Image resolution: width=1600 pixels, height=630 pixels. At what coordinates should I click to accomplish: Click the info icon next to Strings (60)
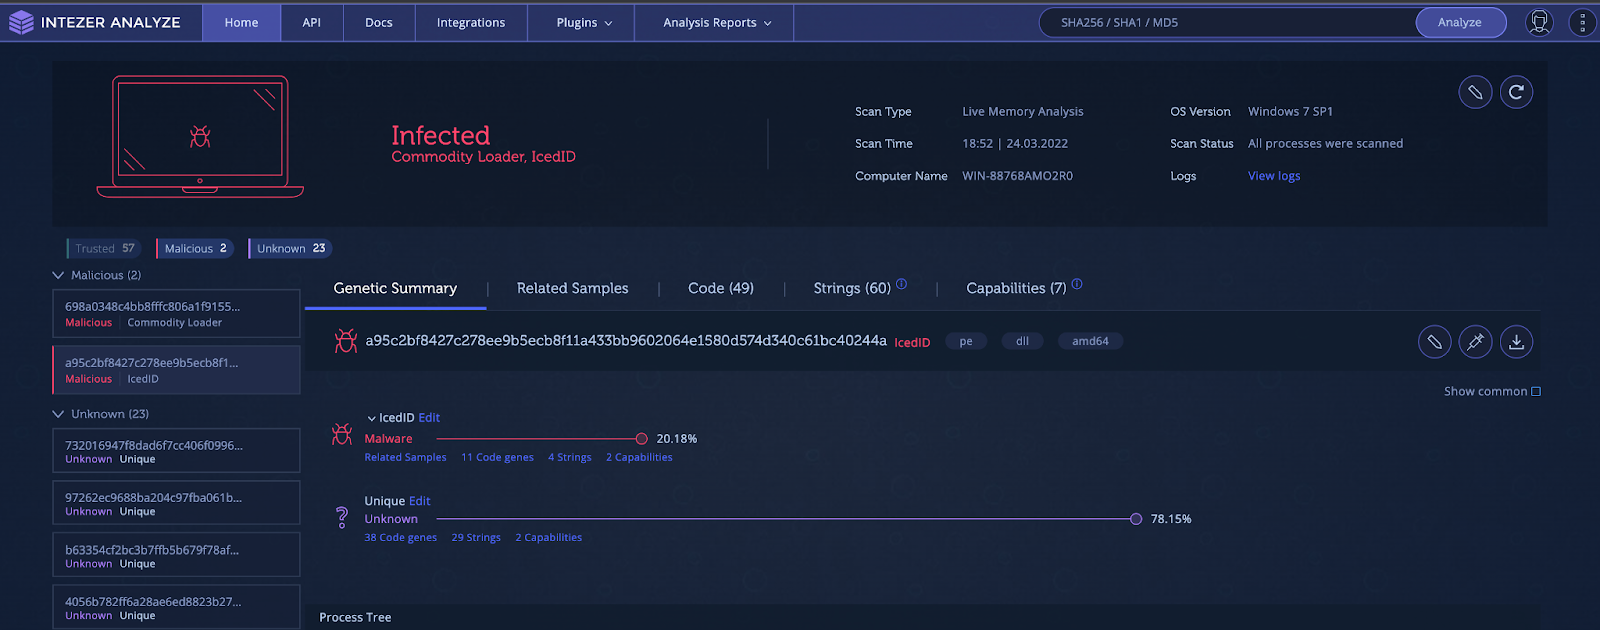point(901,284)
